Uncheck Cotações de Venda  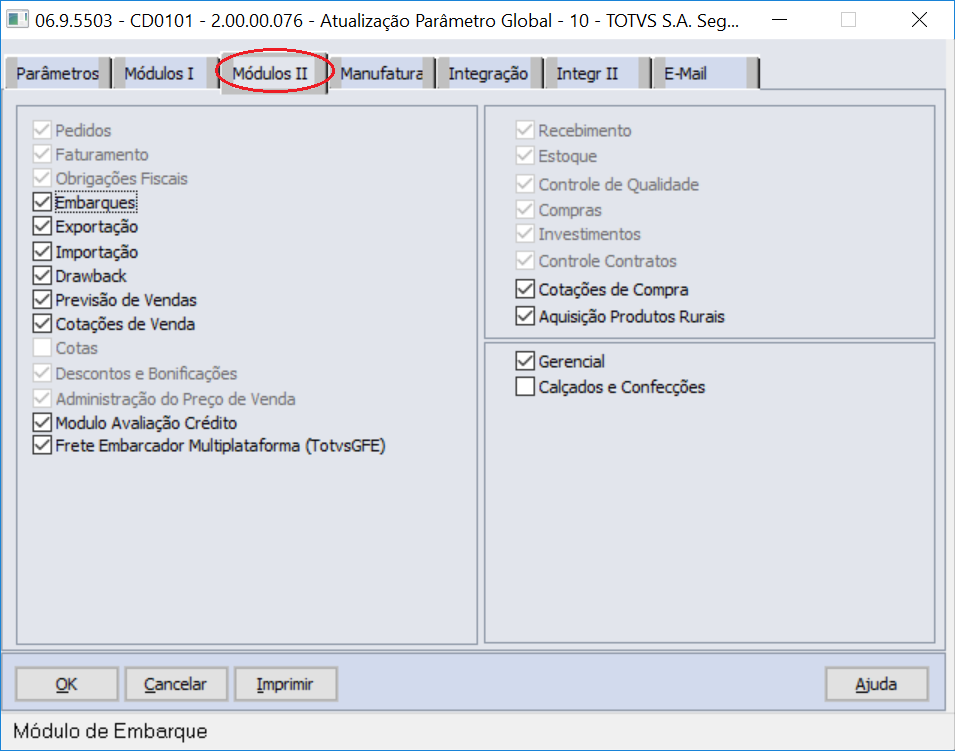click(x=42, y=324)
